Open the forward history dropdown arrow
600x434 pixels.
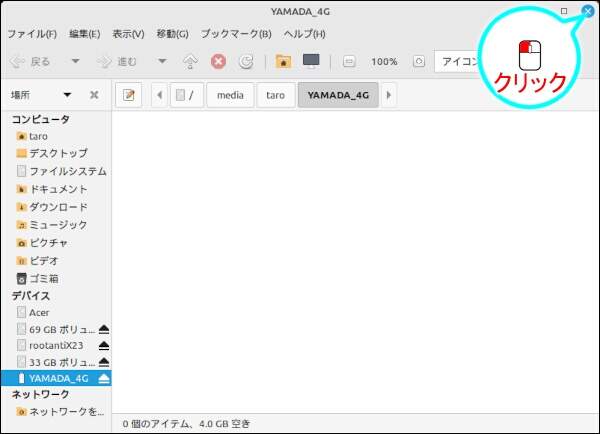pyautogui.click(x=162, y=61)
